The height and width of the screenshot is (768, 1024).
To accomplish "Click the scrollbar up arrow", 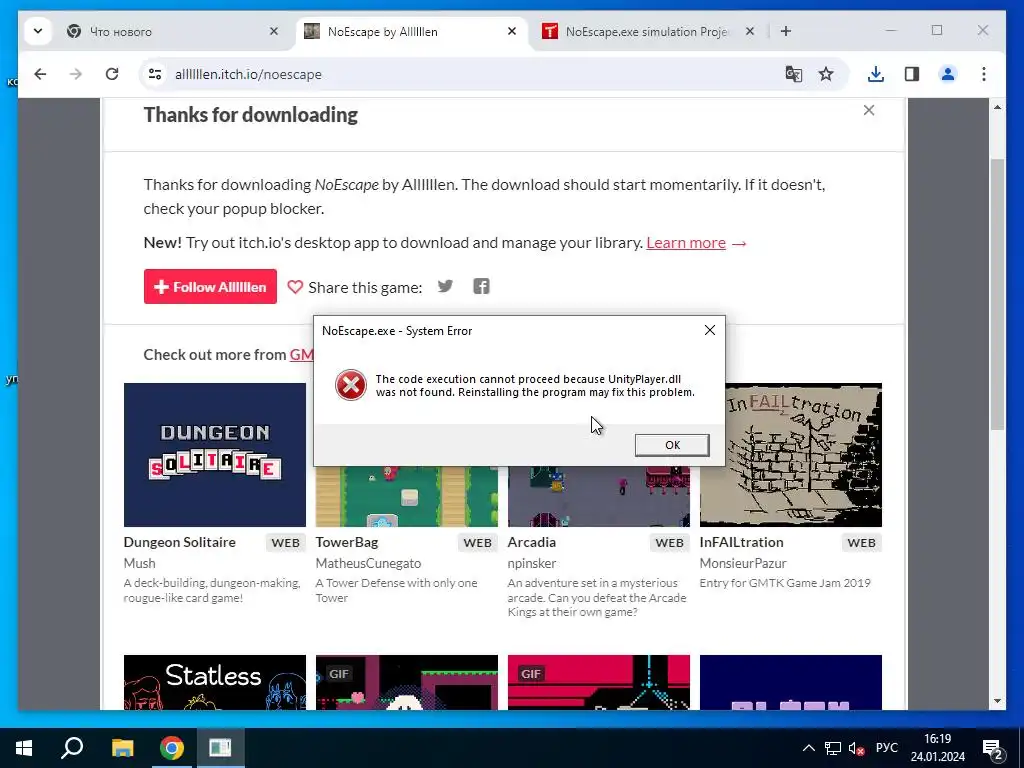I will tap(997, 107).
